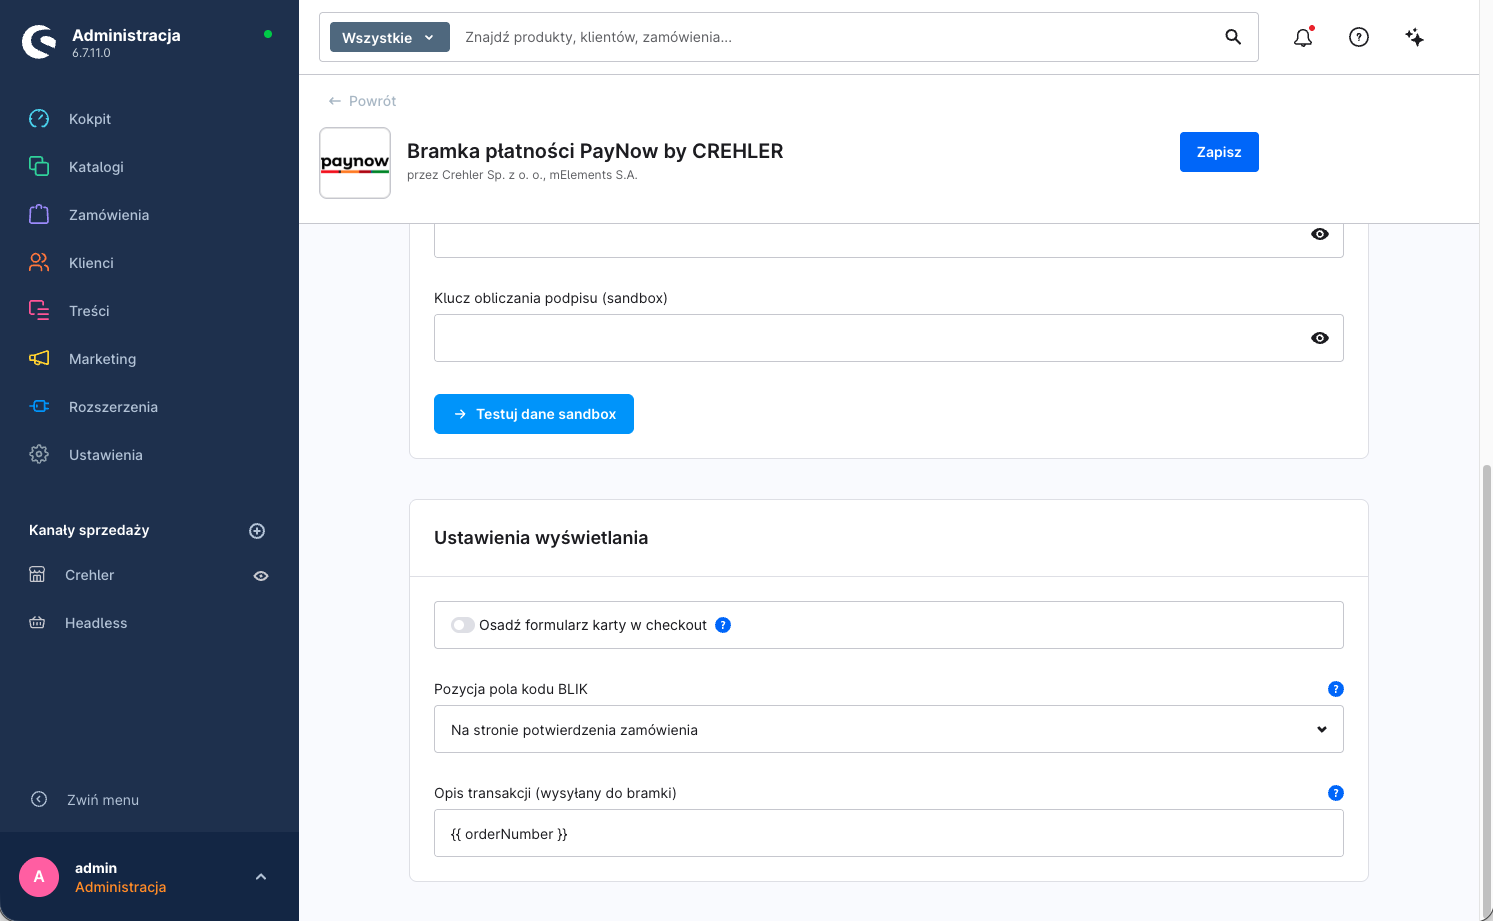Reveal the upper hidden key field value
Viewport: 1493px width, 921px height.
1320,234
